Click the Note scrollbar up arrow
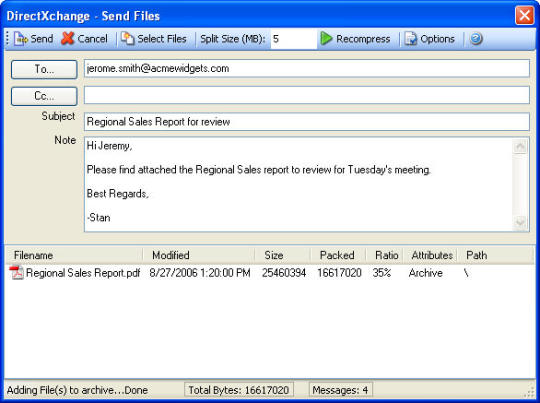Screen dimensions: 540x403 point(520,146)
